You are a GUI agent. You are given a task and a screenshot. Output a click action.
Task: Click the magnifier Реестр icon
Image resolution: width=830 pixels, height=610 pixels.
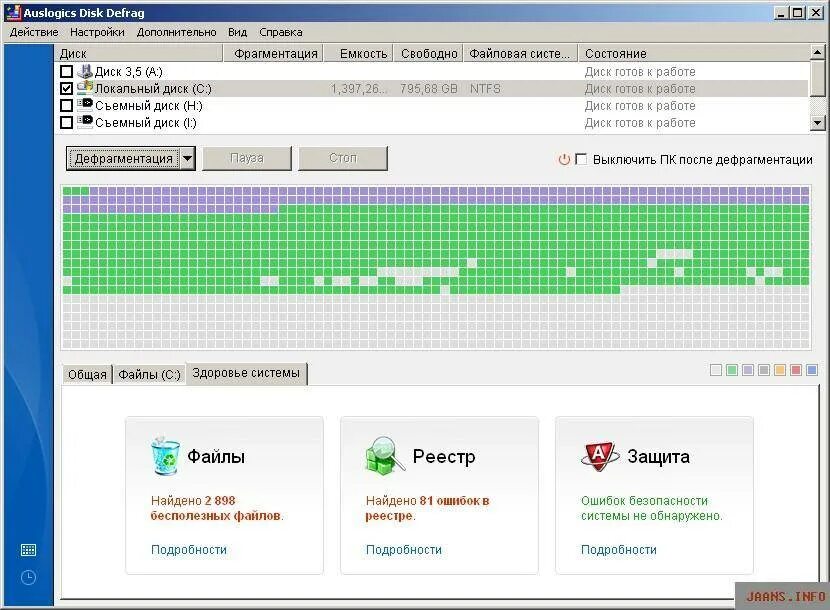click(385, 455)
